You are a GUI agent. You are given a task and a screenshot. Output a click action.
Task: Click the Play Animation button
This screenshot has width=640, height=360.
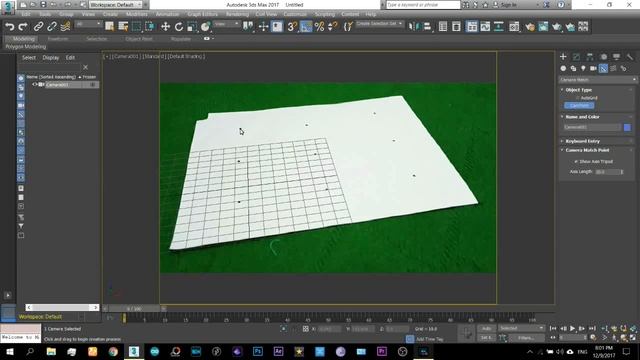tap(573, 328)
